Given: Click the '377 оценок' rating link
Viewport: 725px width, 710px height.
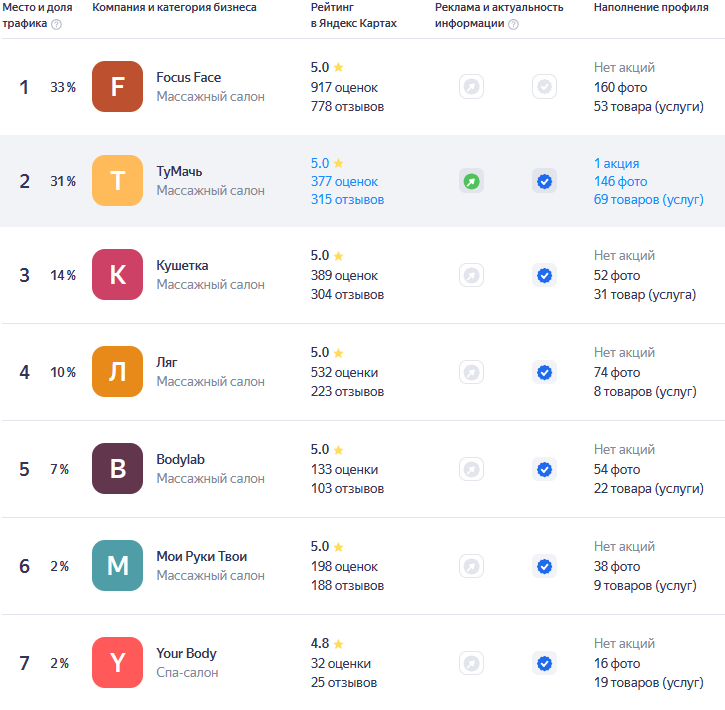Looking at the screenshot, I should pos(344,181).
